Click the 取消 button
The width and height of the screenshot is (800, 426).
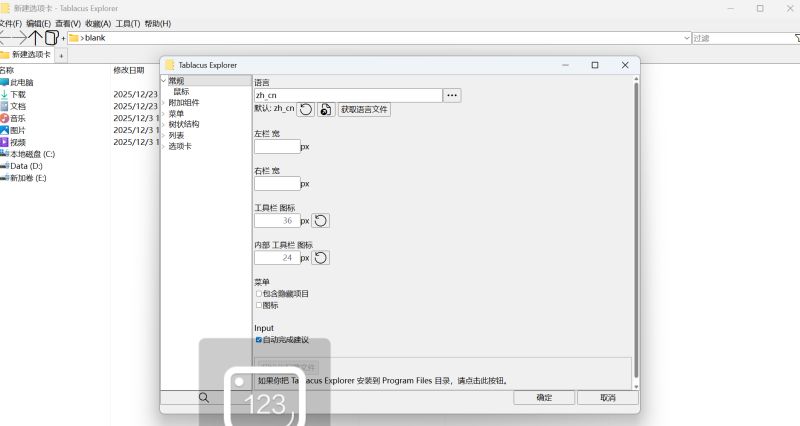tap(608, 397)
